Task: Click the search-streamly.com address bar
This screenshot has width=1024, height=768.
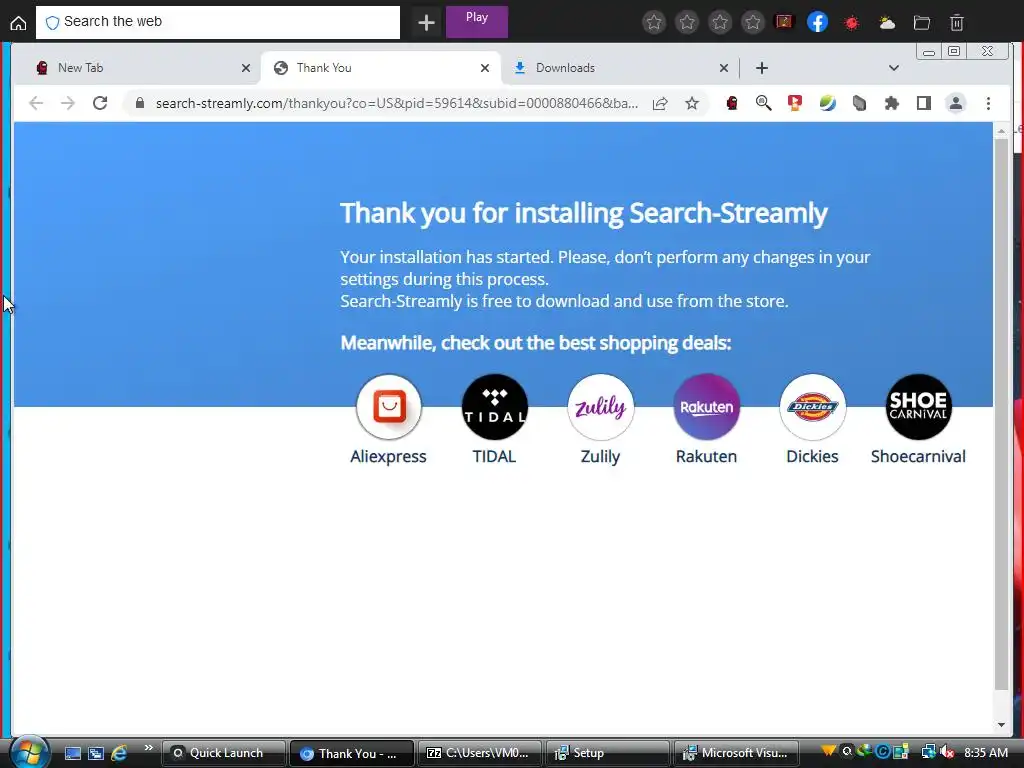Action: tap(397, 103)
